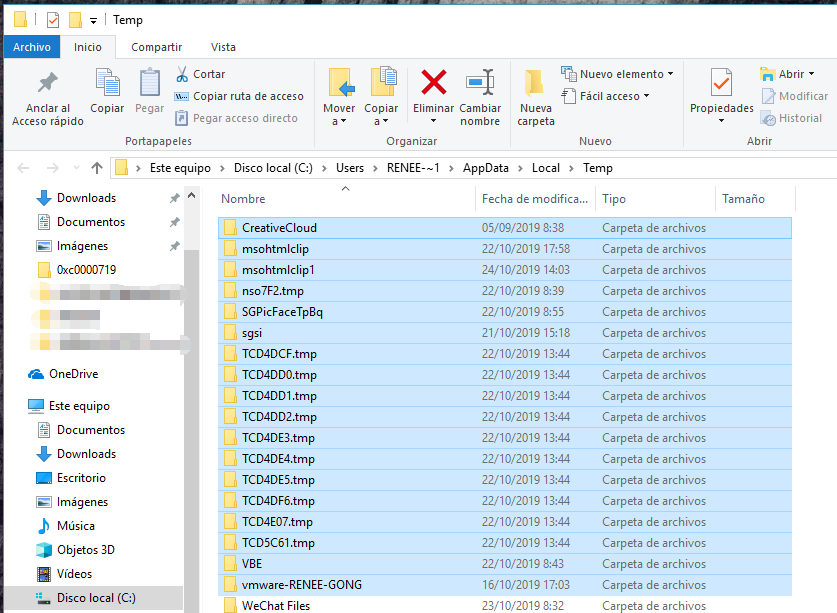Go up one folder level arrow
This screenshot has width=837, height=613.
(97, 168)
